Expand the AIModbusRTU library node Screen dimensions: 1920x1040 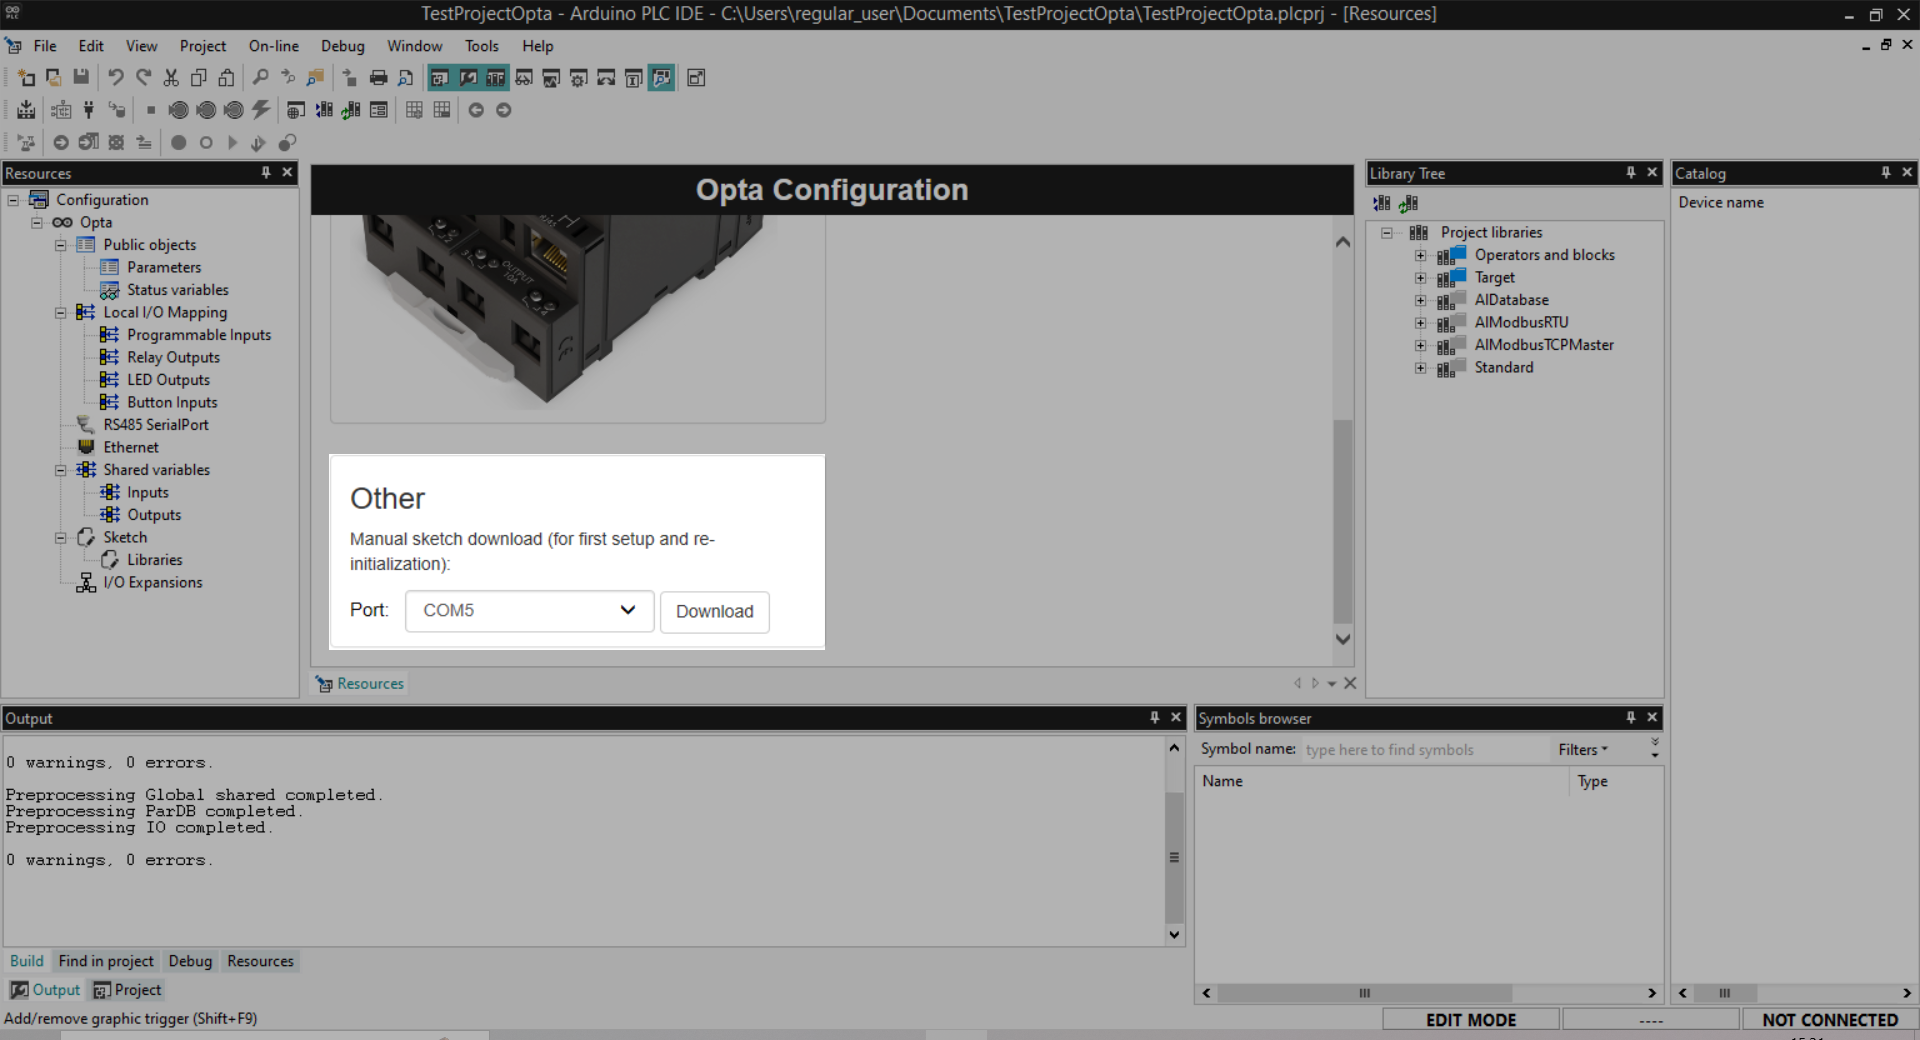(1420, 322)
